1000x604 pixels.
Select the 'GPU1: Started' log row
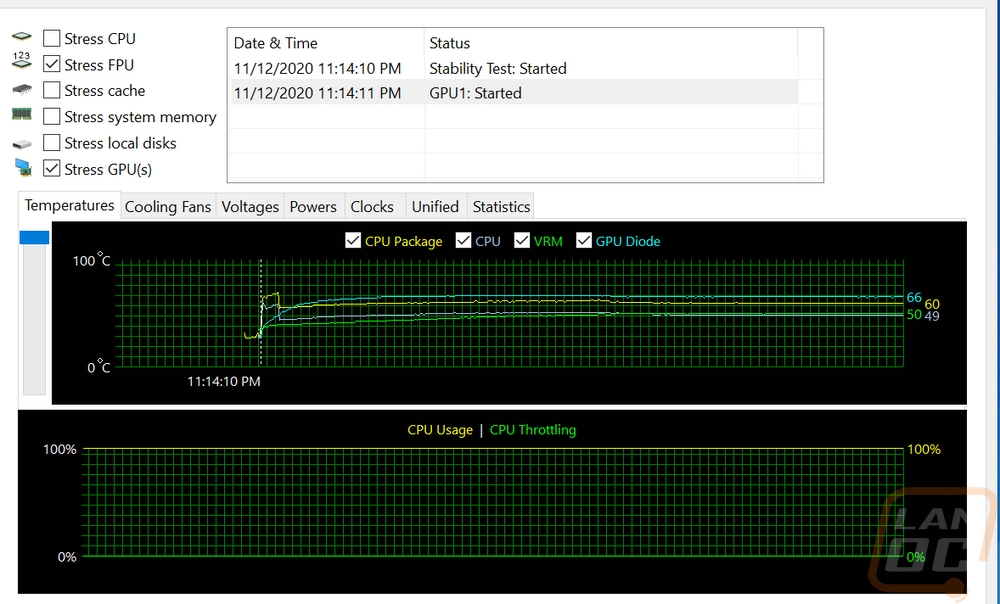point(513,93)
